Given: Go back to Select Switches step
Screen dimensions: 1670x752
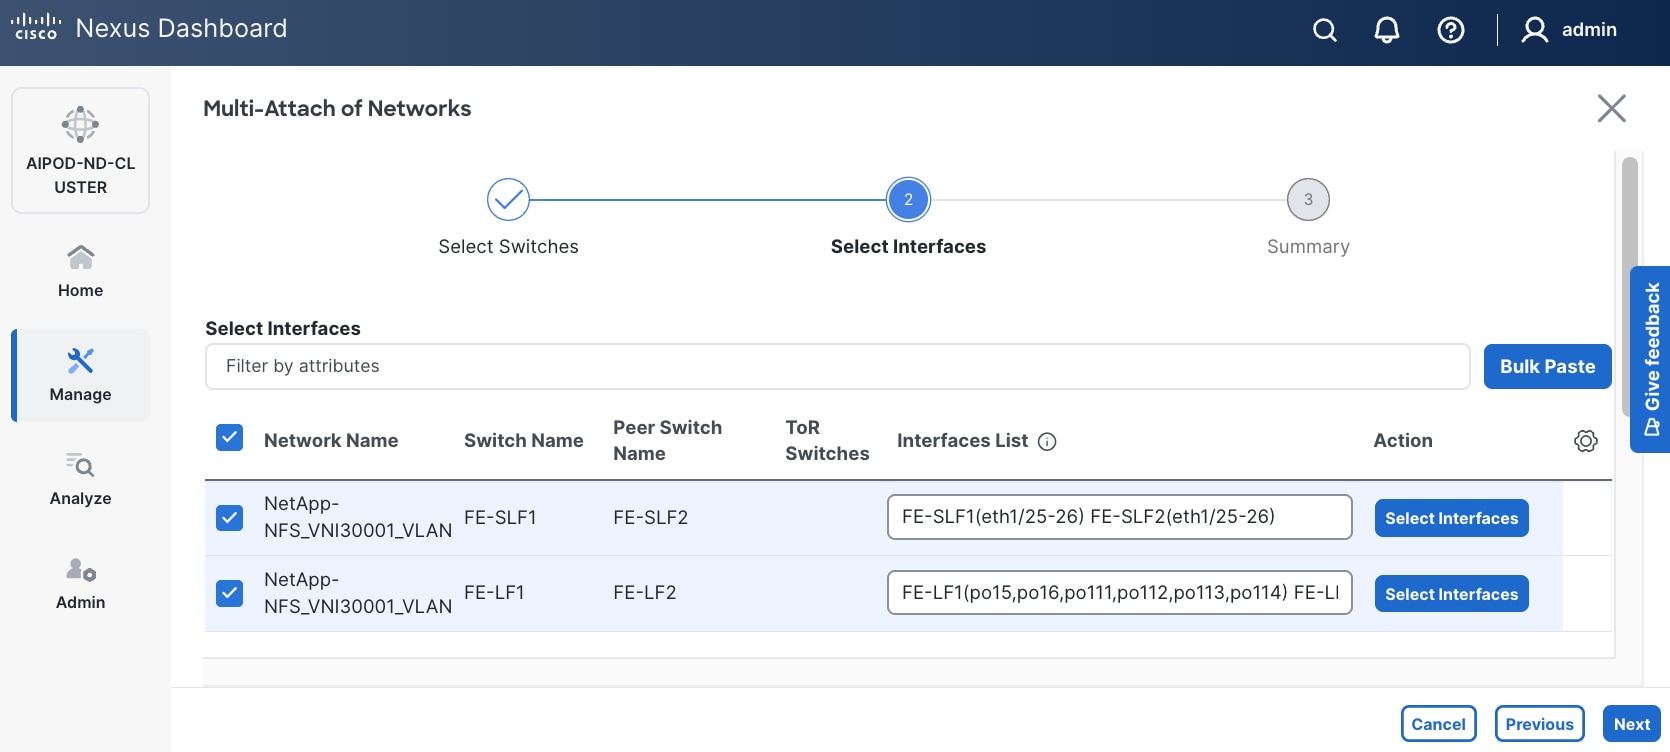Looking at the screenshot, I should pyautogui.click(x=508, y=200).
